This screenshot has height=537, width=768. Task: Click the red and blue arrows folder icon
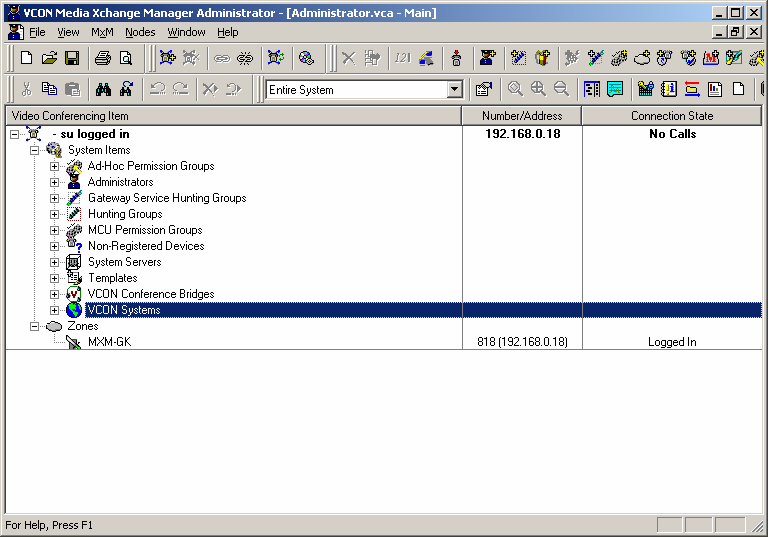tap(692, 89)
